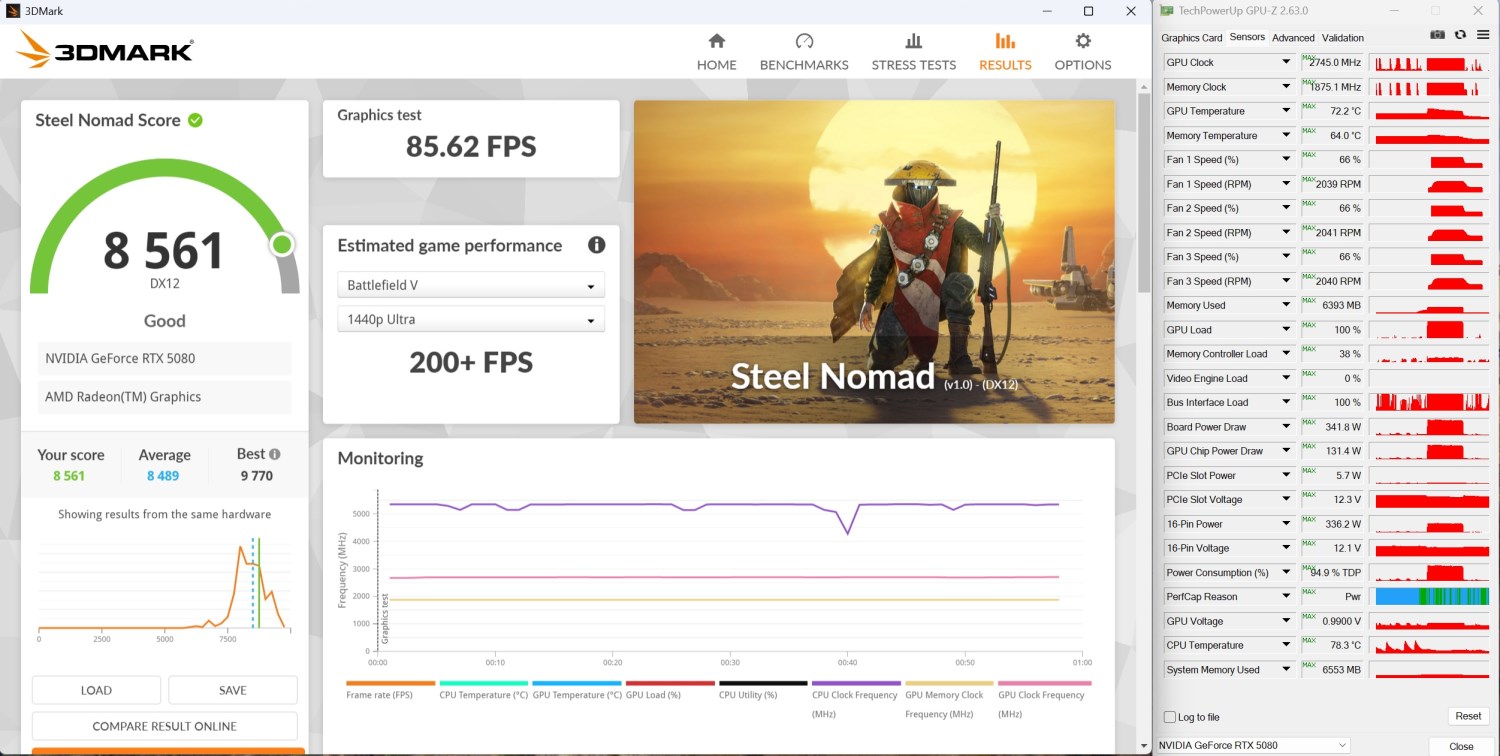Click the PerfCap Reason colored bar graph
The width and height of the screenshot is (1500, 756).
(x=1432, y=597)
